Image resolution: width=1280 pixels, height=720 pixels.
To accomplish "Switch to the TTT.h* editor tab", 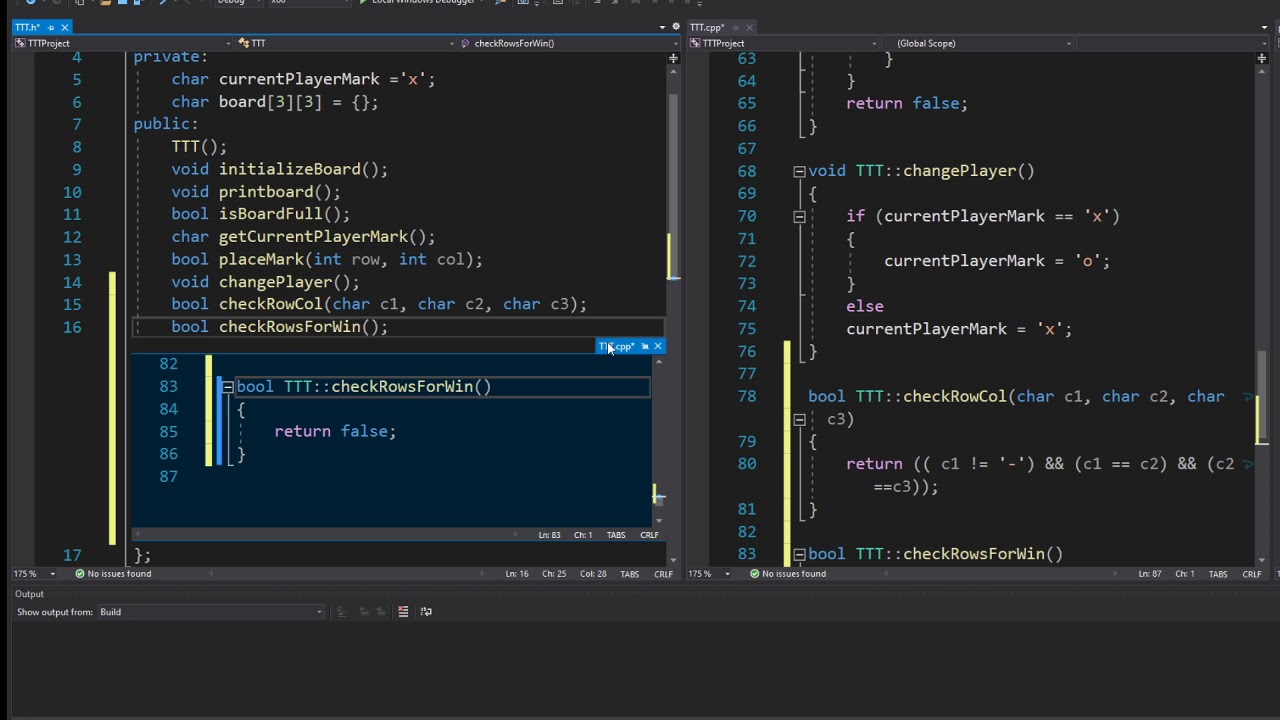I will click(28, 27).
